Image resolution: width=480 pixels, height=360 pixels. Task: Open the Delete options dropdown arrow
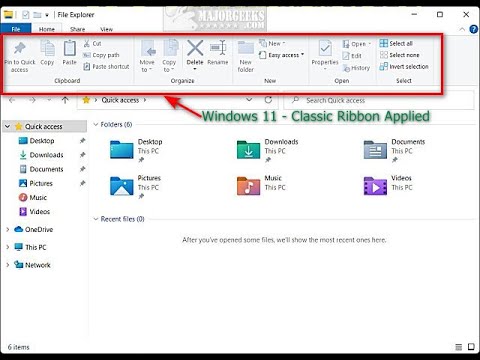(x=195, y=69)
